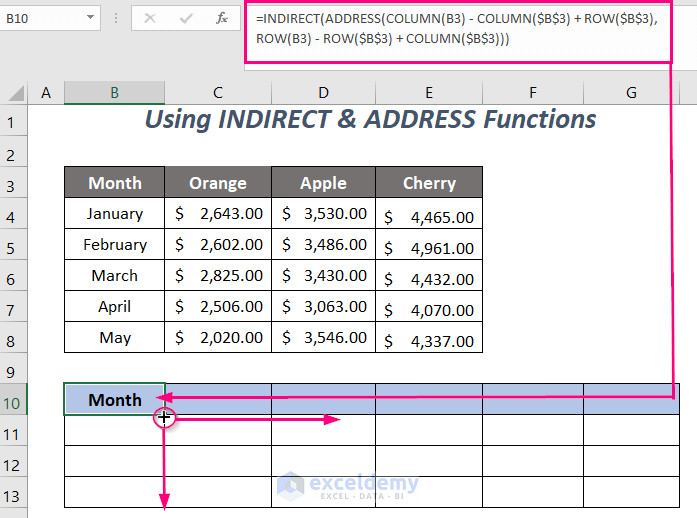
Task: Click the Select All corner triangle
Action: (x=15, y=93)
